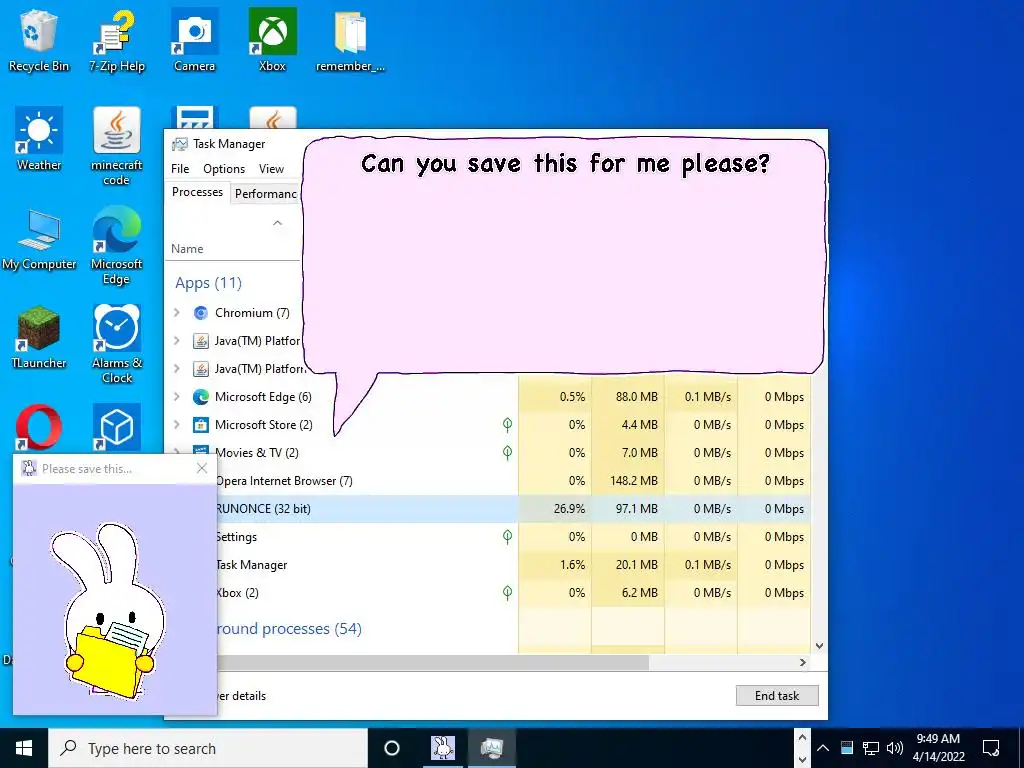Click the Microsoft Store process icon
Screen dimensions: 1024x768
point(201,425)
